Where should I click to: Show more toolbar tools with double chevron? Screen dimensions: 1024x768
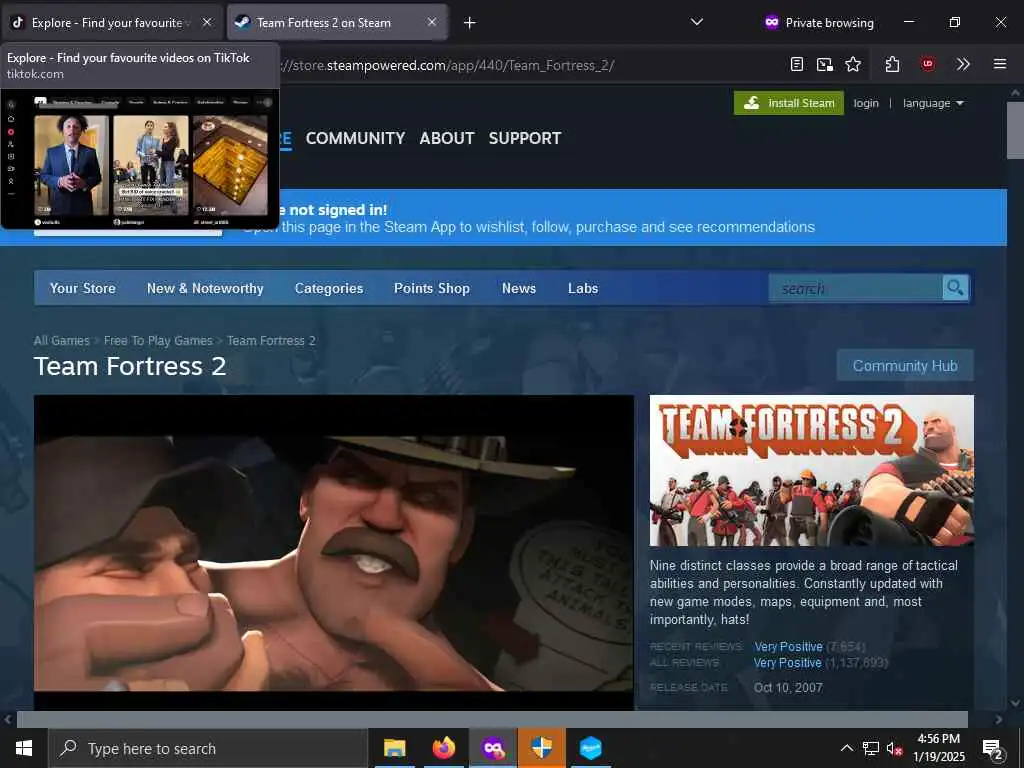(963, 64)
